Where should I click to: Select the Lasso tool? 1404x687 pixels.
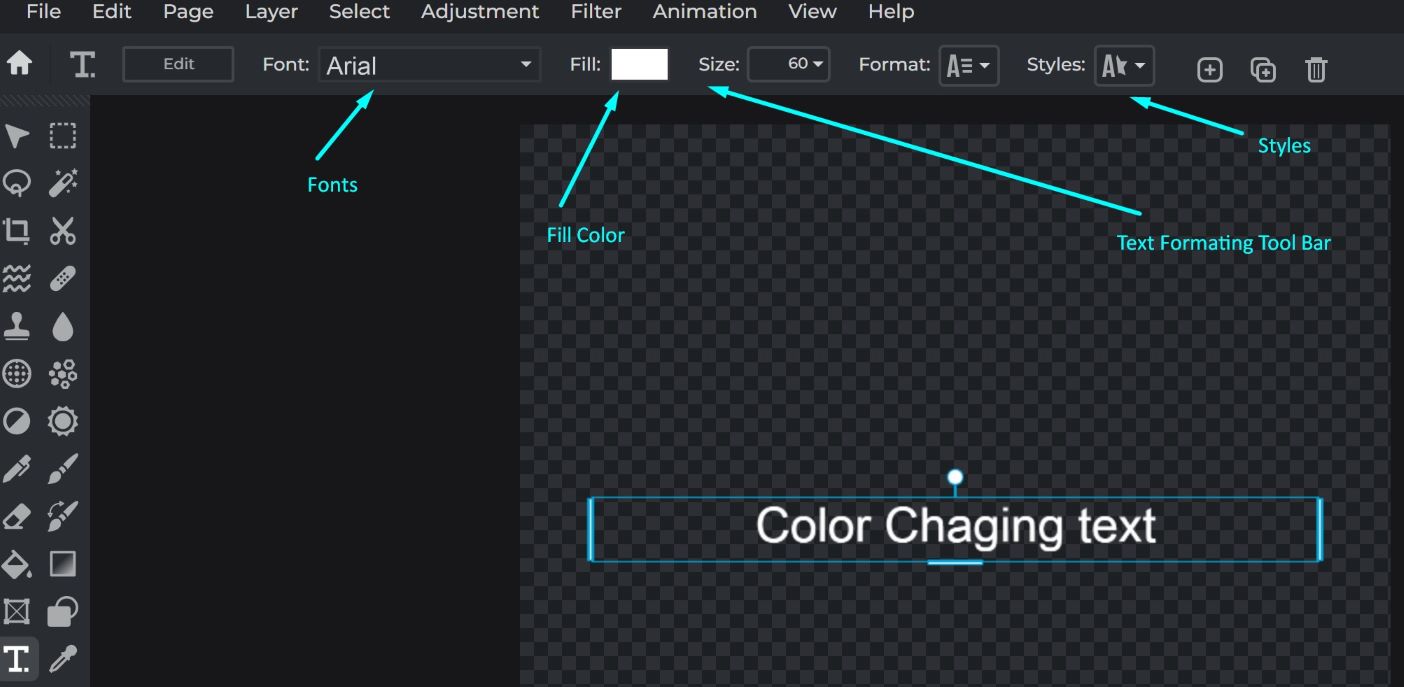tap(16, 183)
